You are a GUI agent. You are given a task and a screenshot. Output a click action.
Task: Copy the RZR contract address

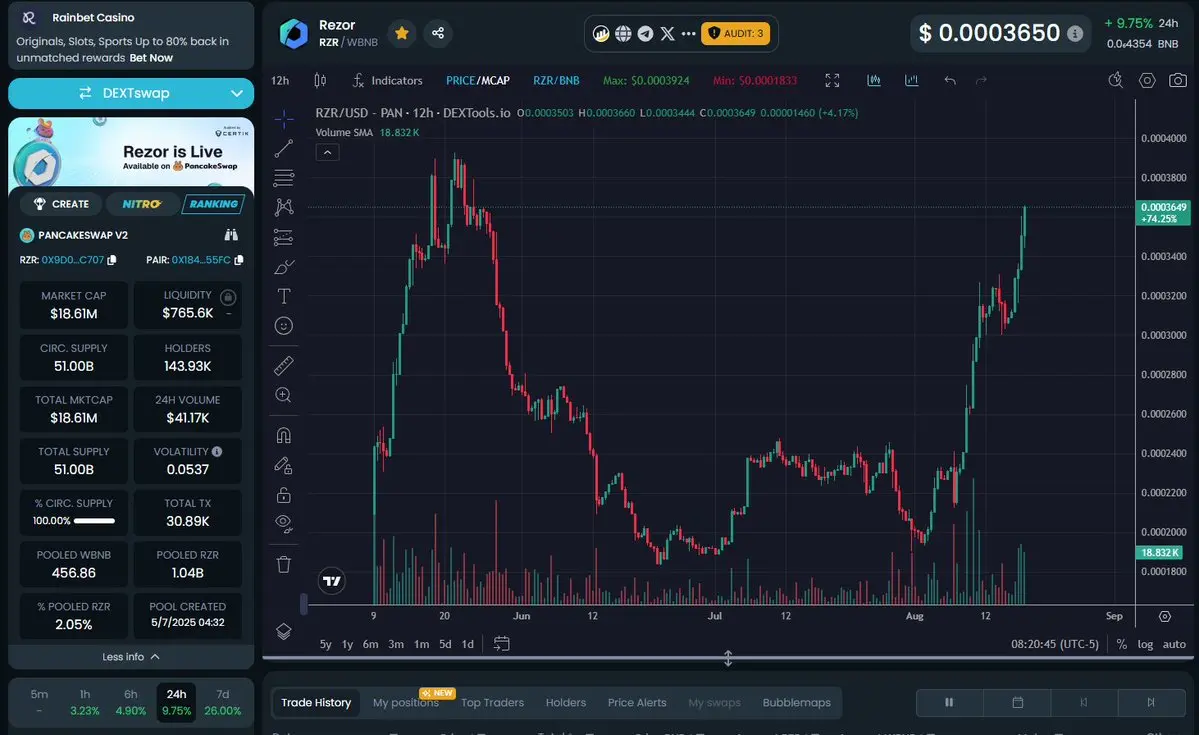[x=112, y=260]
